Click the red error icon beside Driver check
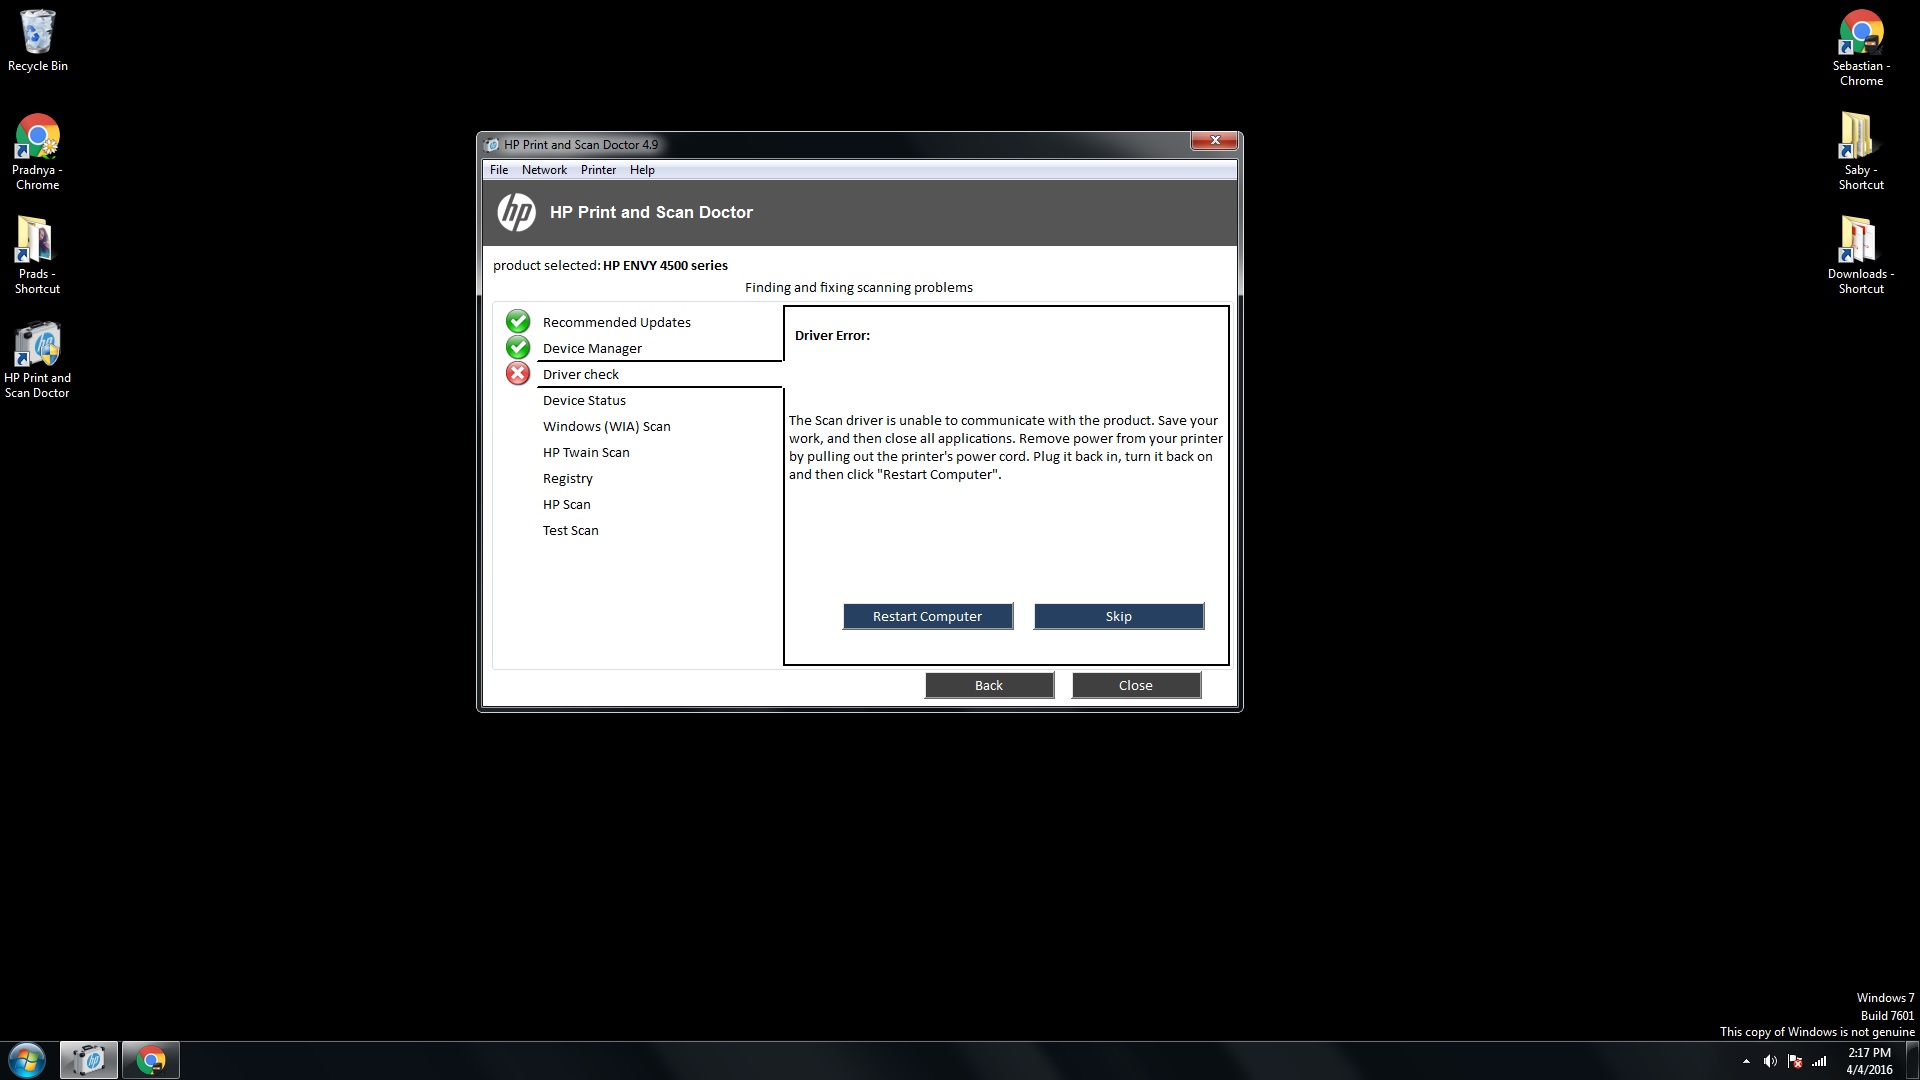This screenshot has height=1080, width=1920. (518, 373)
